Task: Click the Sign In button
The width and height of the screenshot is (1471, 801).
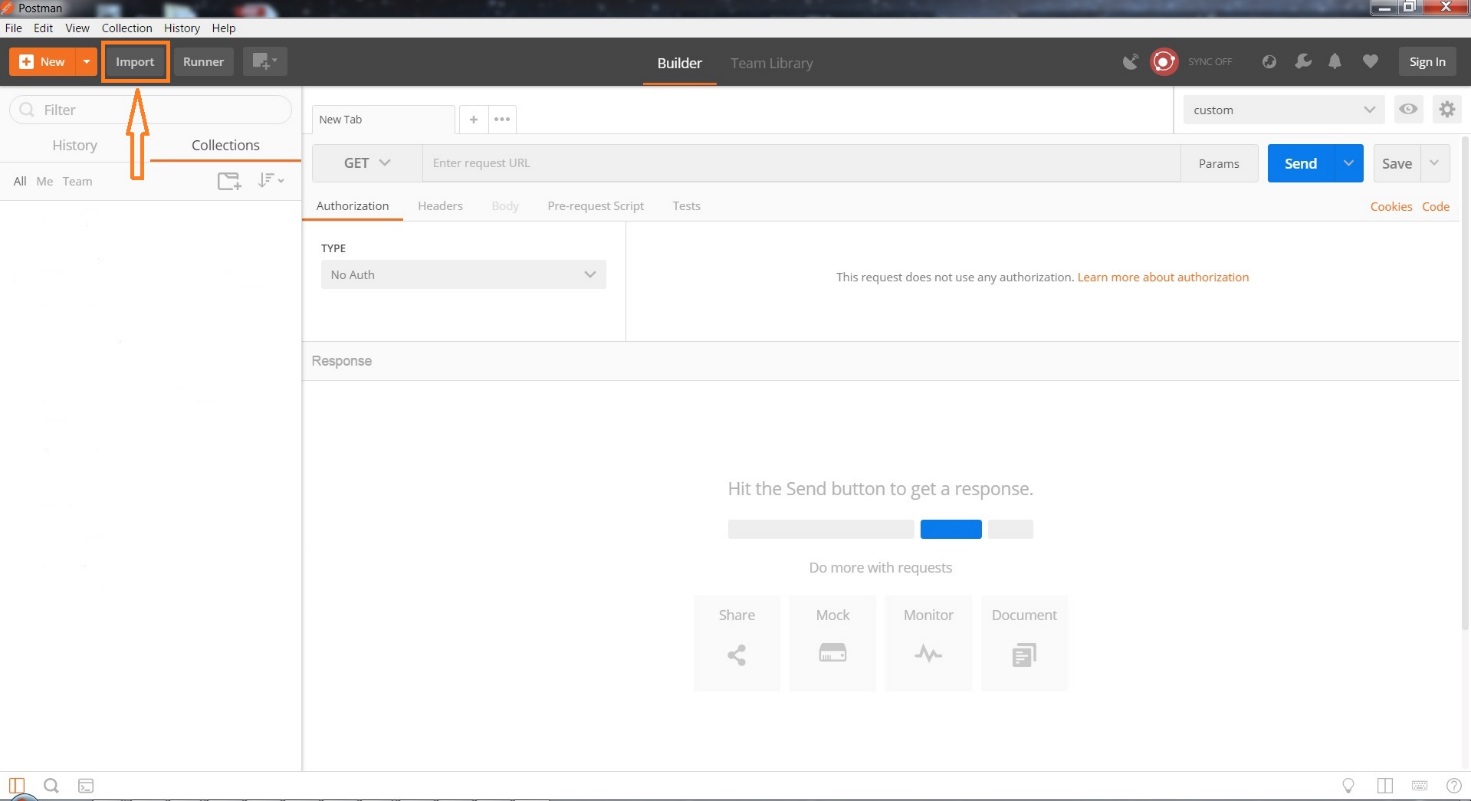Action: 1427,62
